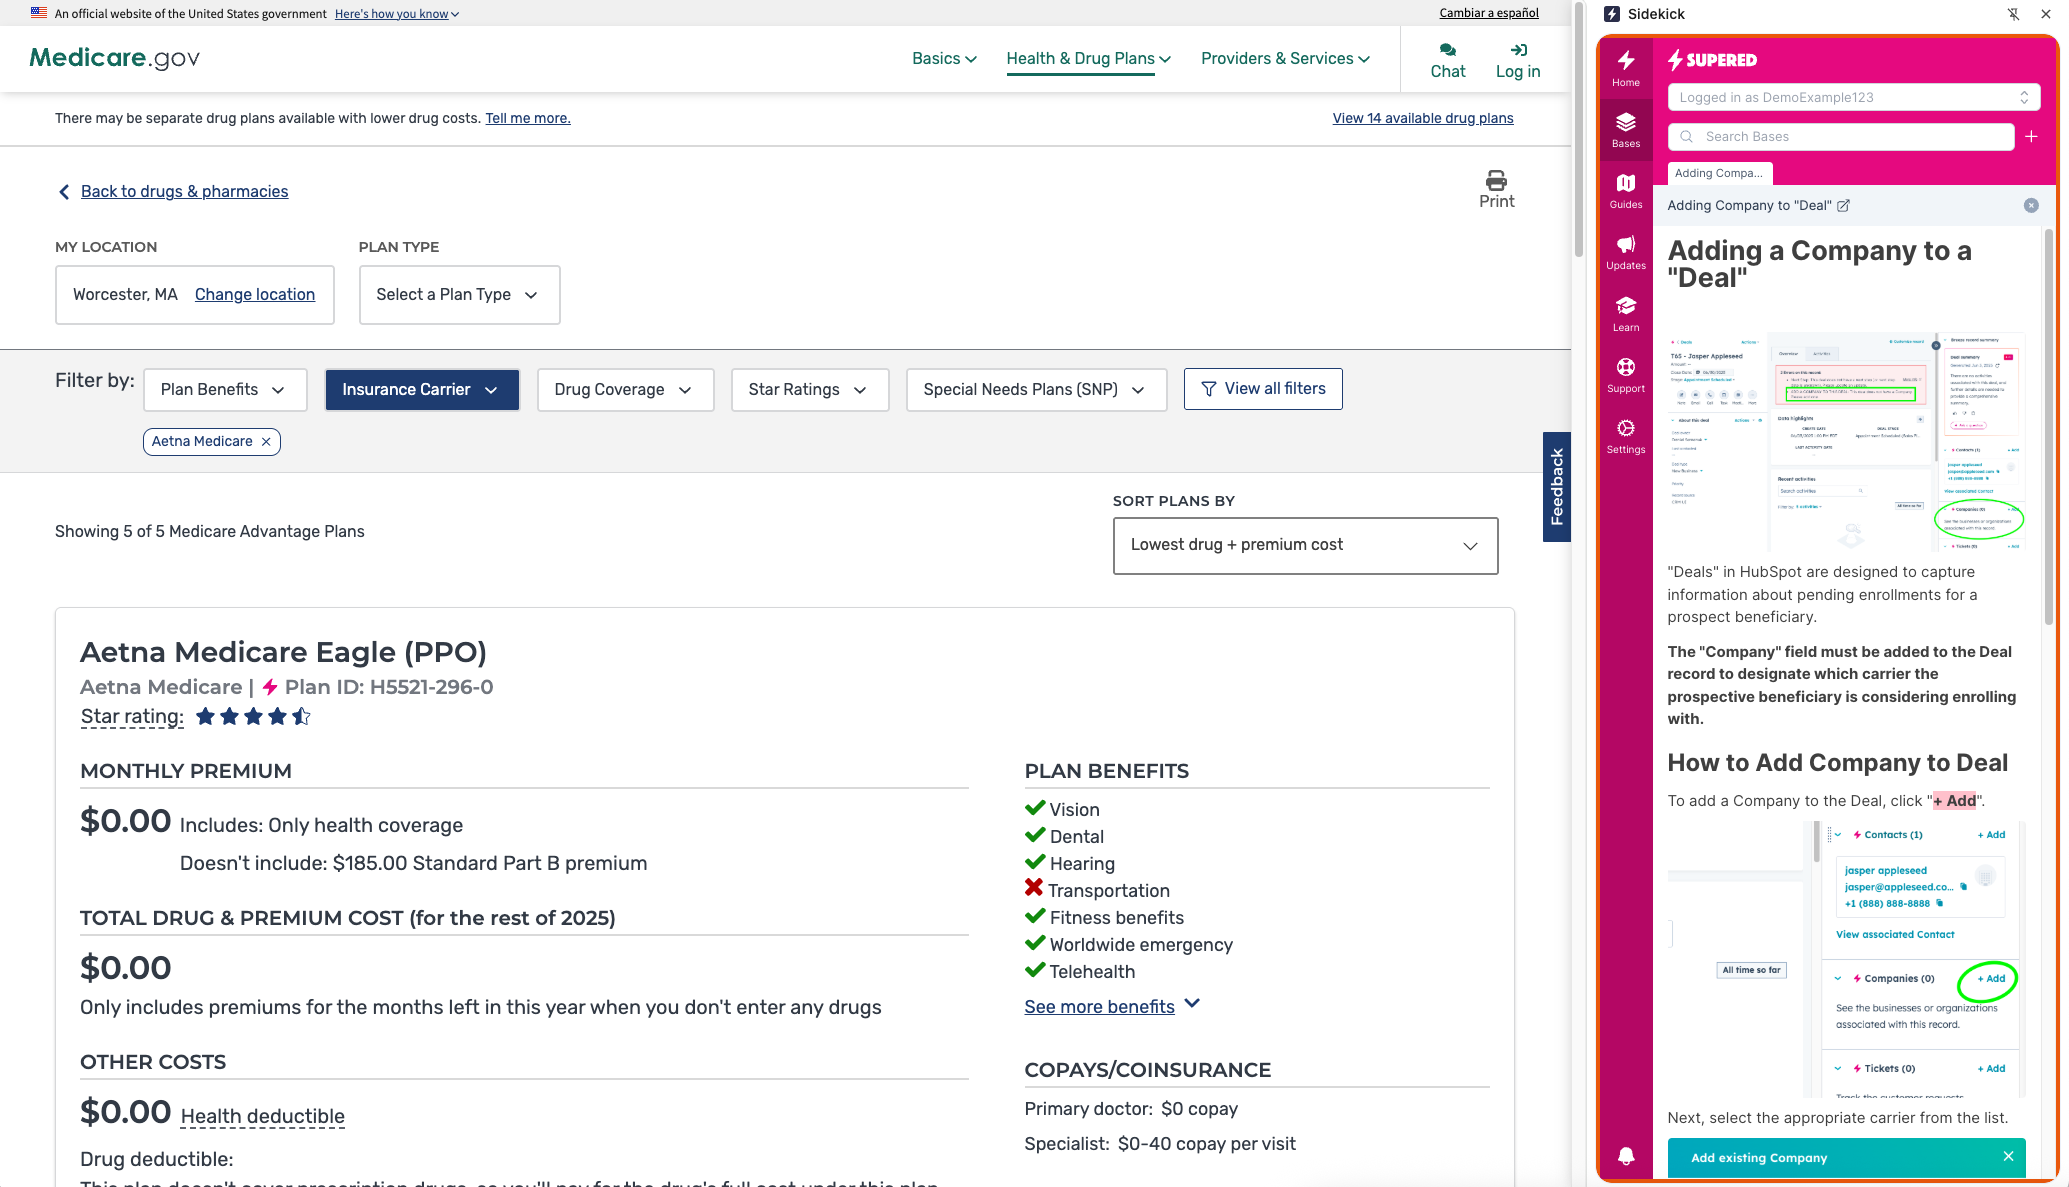Image resolution: width=2069 pixels, height=1187 pixels.
Task: Click the Transportation benefit item
Action: 1108,890
